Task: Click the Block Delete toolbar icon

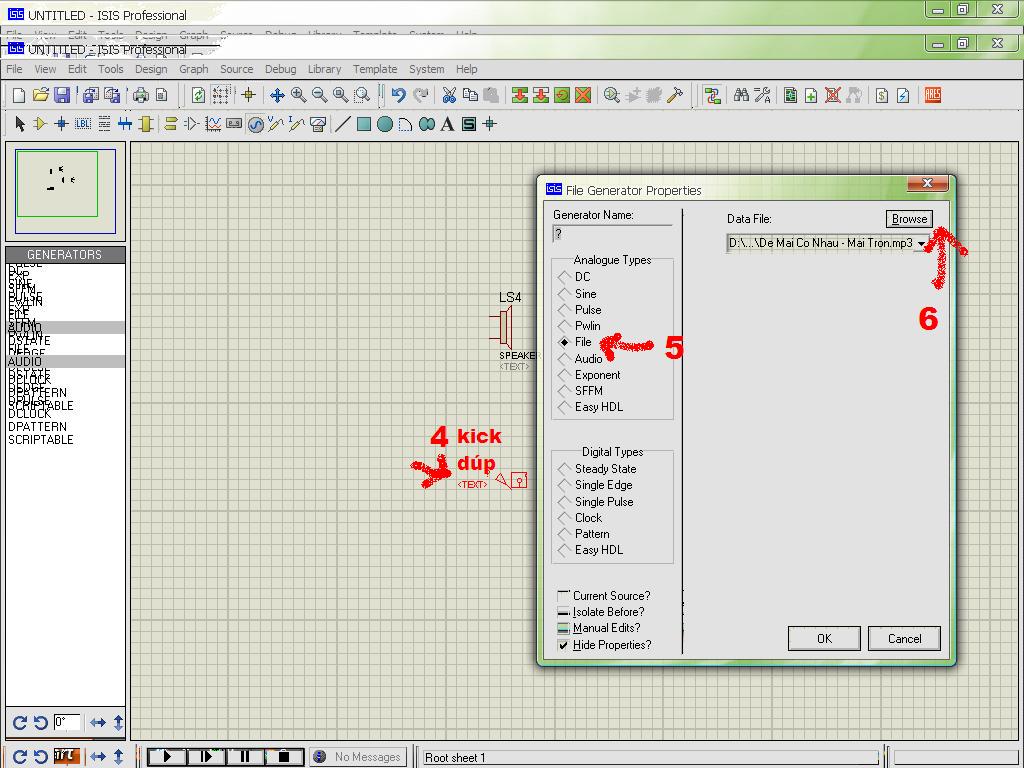Action: point(583,95)
